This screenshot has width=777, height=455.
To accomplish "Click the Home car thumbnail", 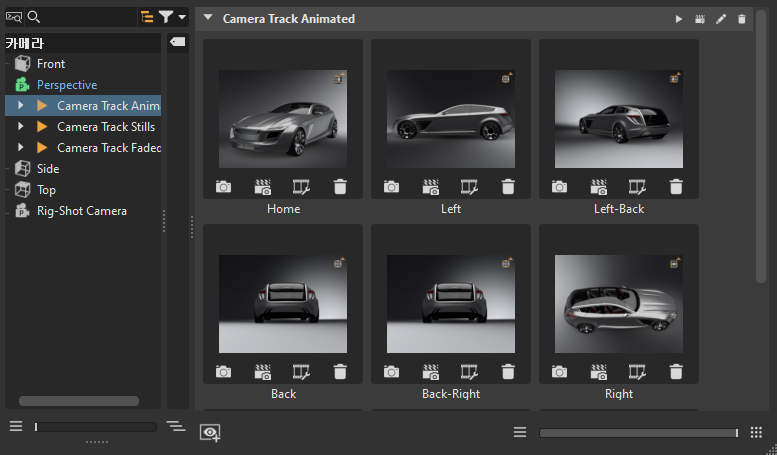I will point(283,119).
